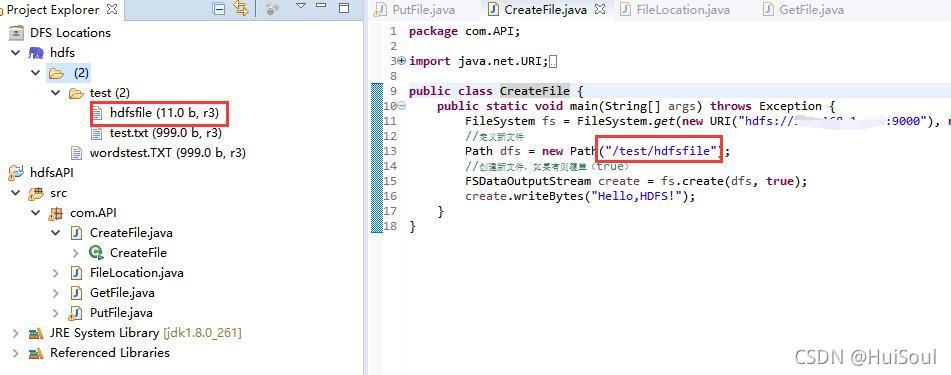Expand the CreateFile class node
This screenshot has height=375, width=951.
coord(76,252)
